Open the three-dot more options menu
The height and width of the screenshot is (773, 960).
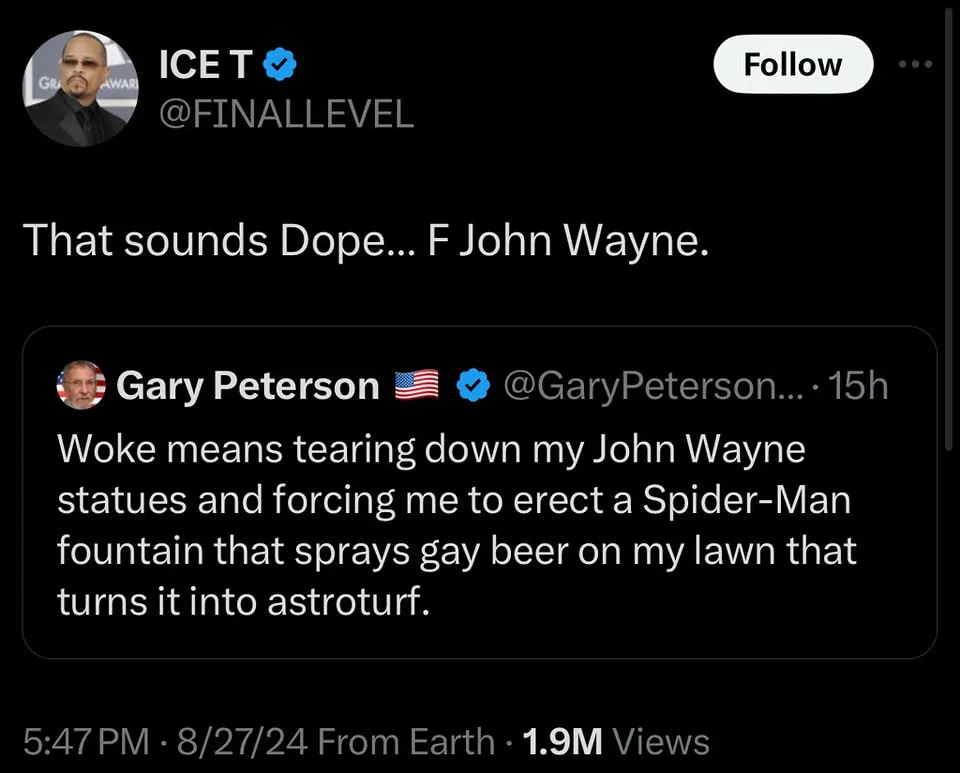915,64
